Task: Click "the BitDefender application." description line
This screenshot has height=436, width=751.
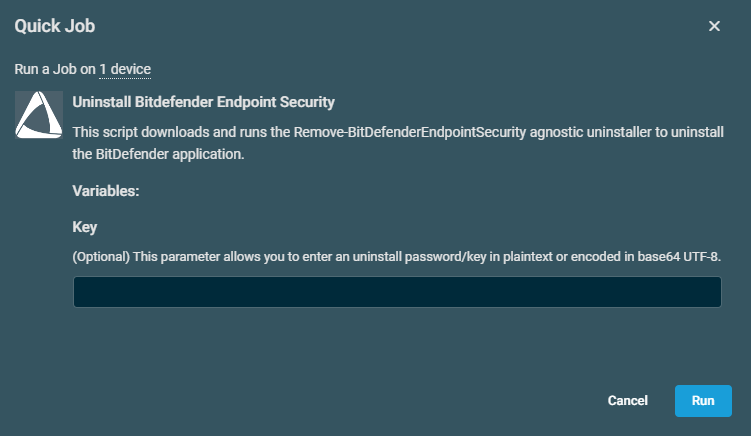Action: coord(156,155)
